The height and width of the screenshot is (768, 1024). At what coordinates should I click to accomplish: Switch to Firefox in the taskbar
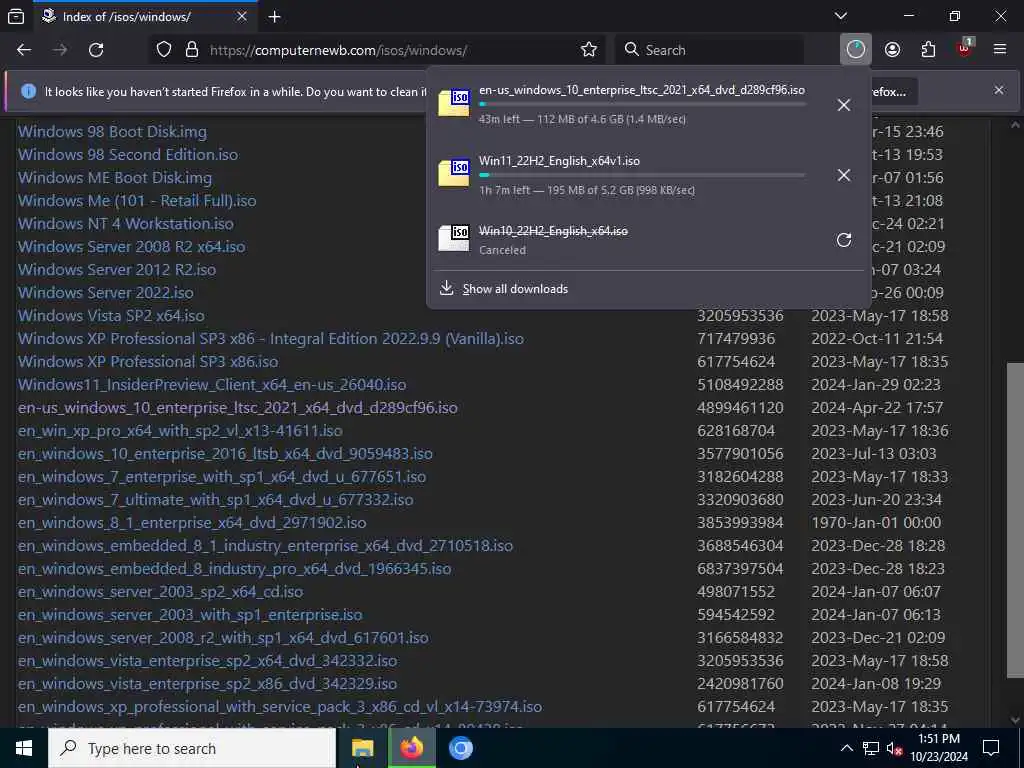(411, 748)
